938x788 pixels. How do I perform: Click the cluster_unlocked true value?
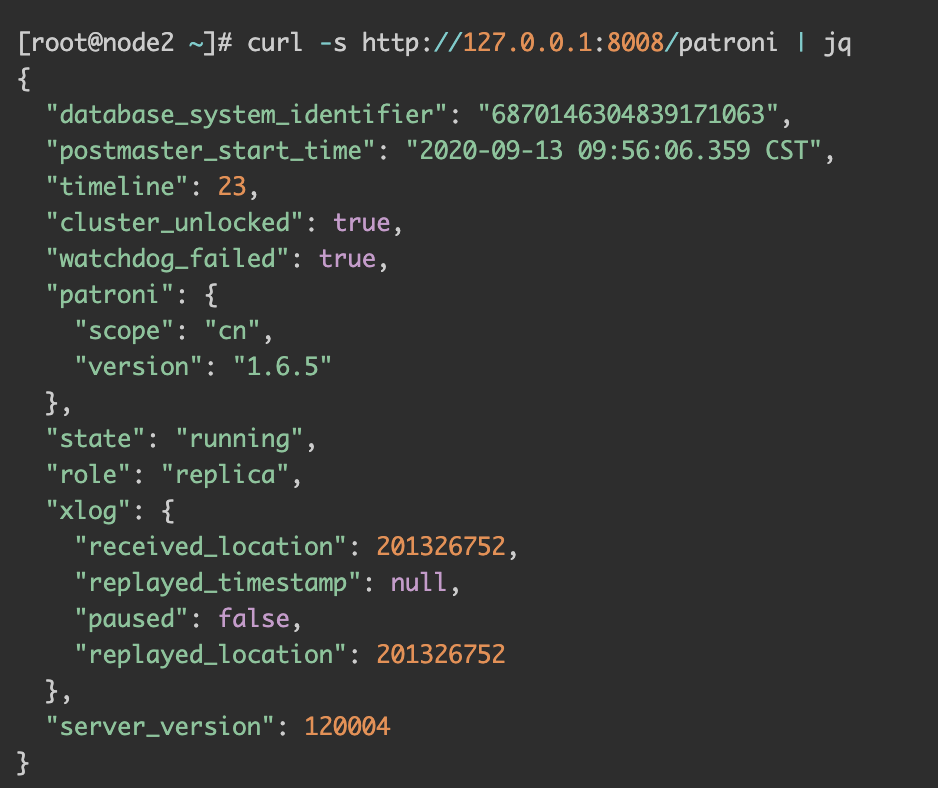362,223
